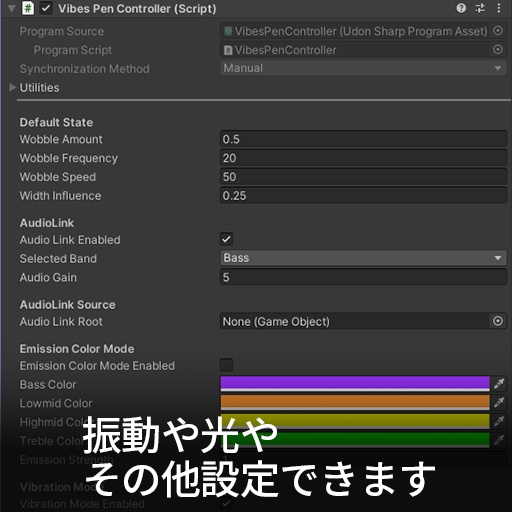Click the Wobble Frequency value field
Screen dimensions: 512x512
click(363, 158)
